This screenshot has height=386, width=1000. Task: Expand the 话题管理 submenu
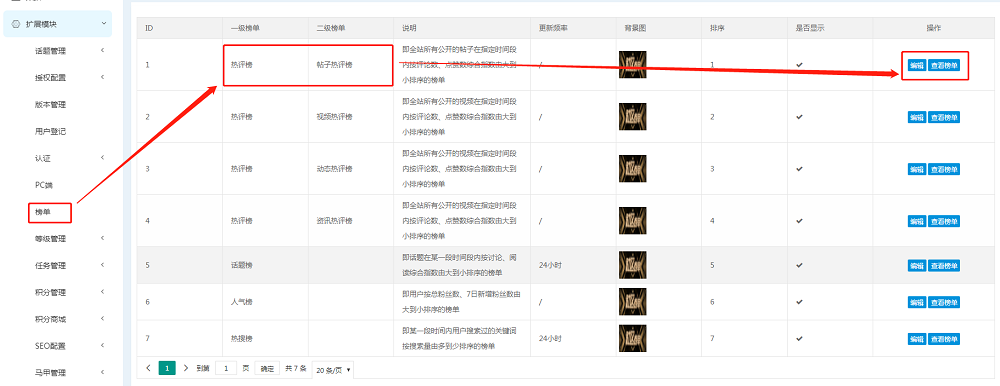tap(102, 50)
